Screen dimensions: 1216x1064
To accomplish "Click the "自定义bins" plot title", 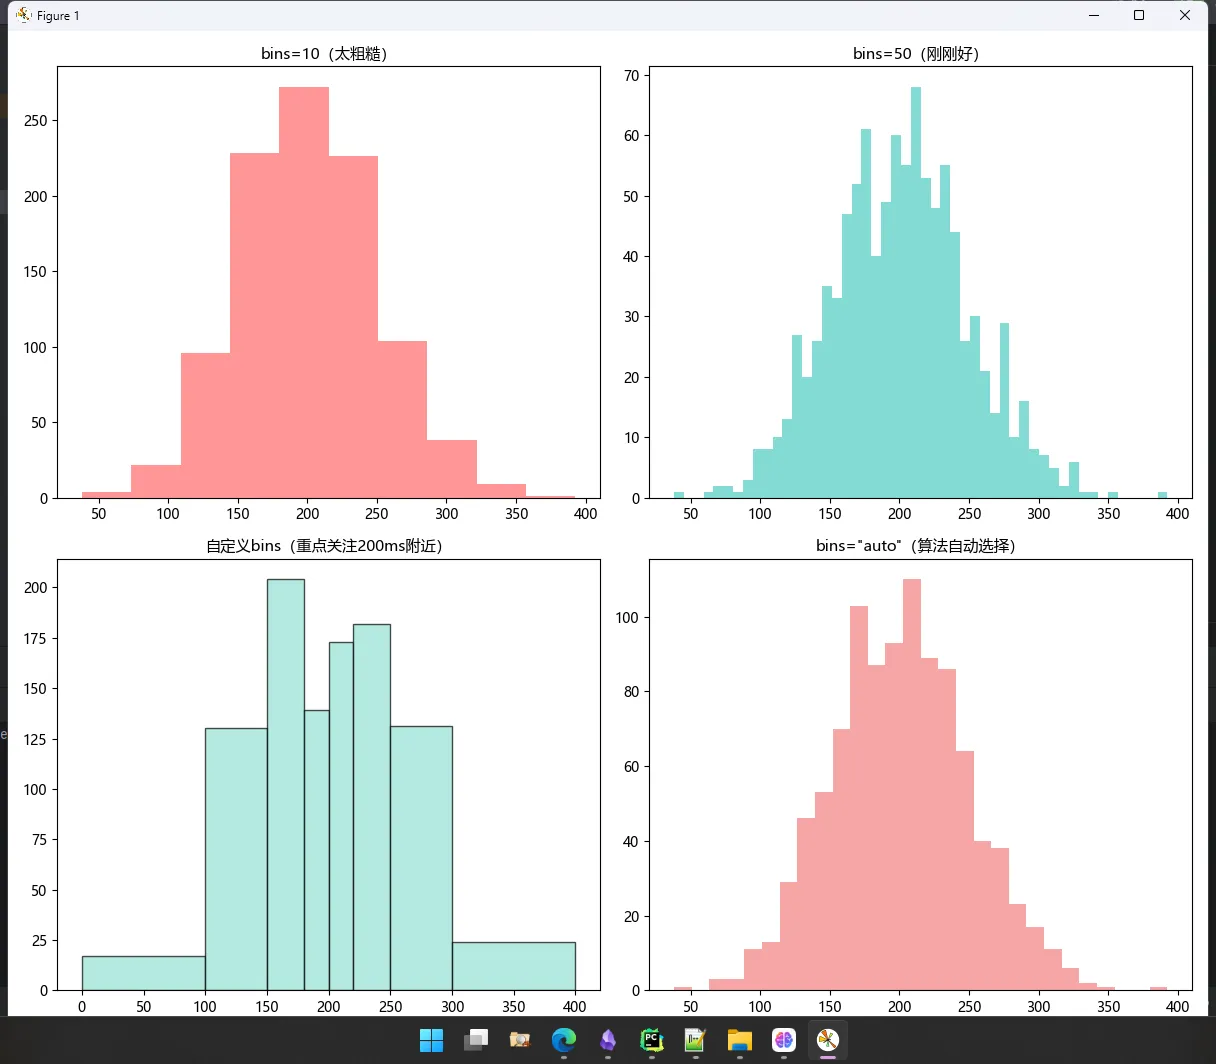I will (324, 546).
